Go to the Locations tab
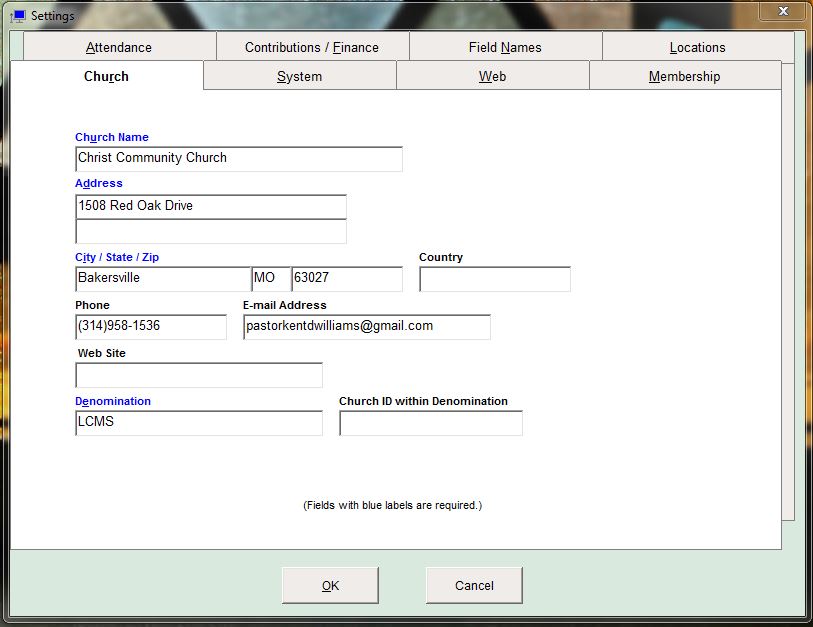This screenshot has height=627, width=813. pyautogui.click(x=697, y=47)
